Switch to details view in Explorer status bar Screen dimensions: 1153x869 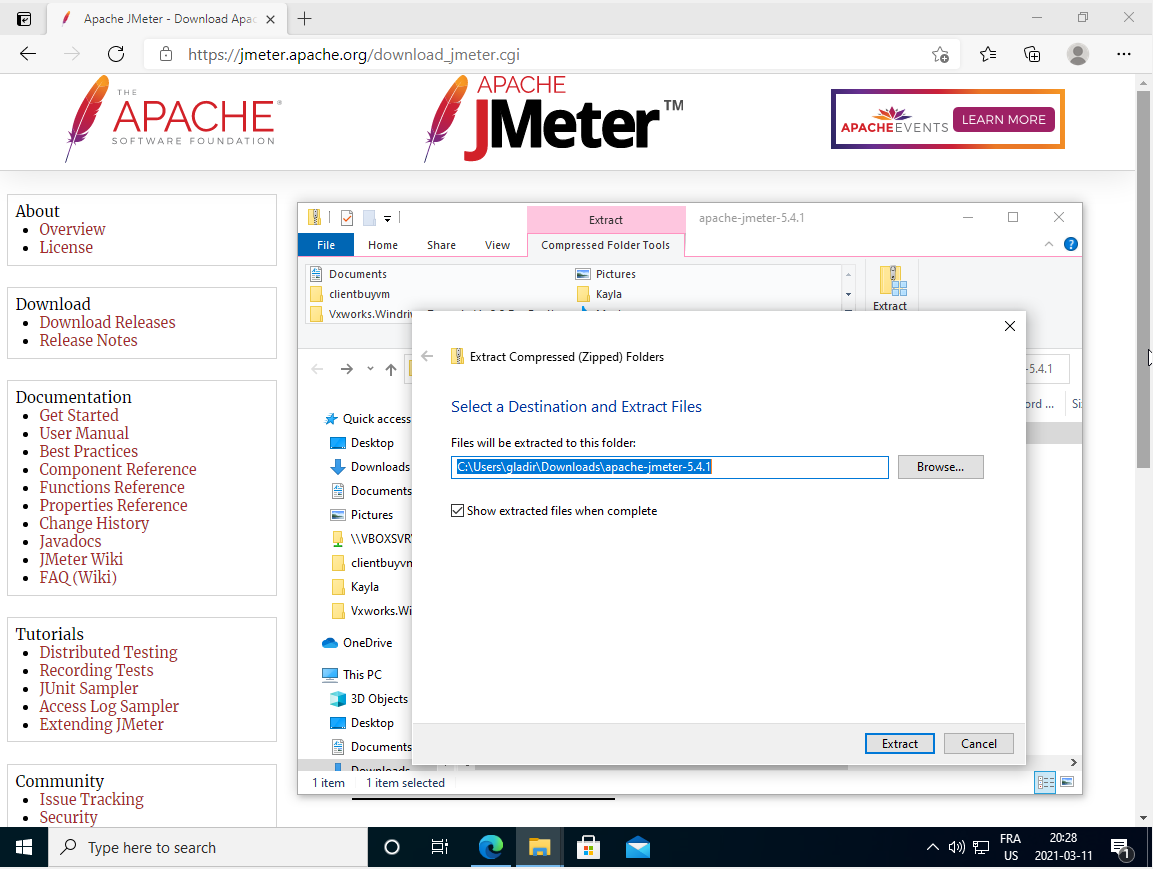point(1045,782)
